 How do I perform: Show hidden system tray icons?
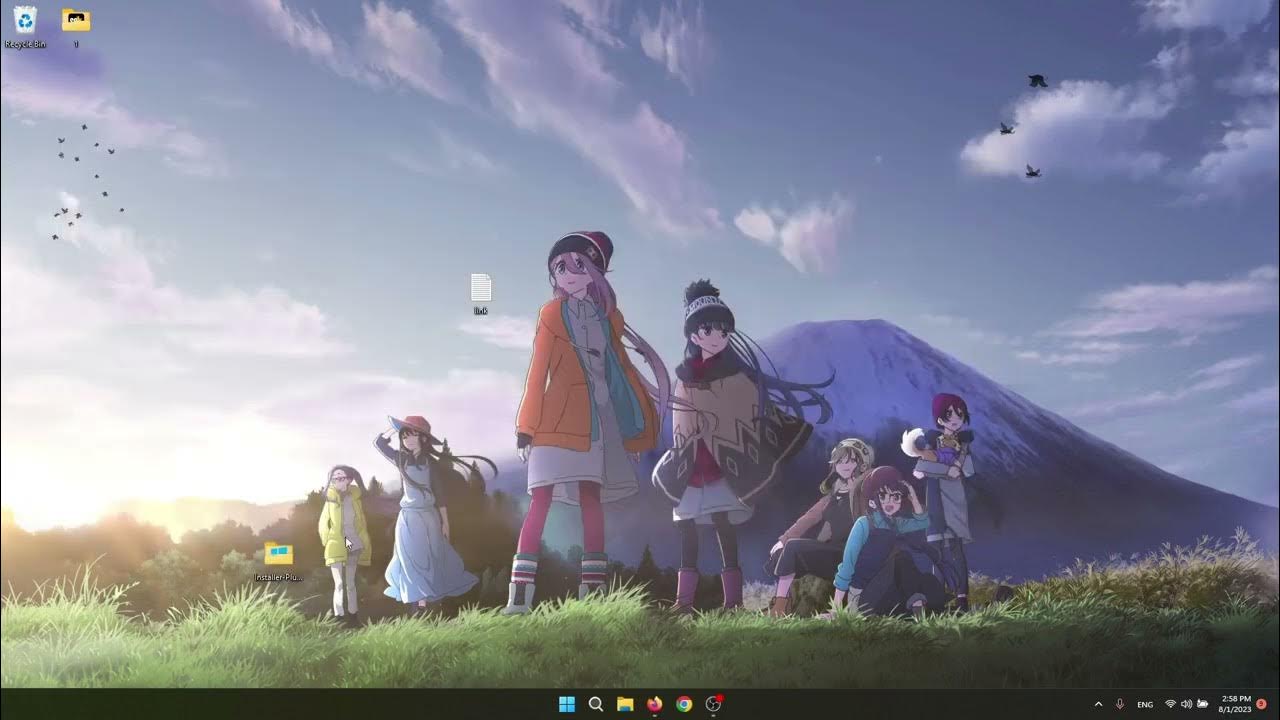click(1098, 704)
